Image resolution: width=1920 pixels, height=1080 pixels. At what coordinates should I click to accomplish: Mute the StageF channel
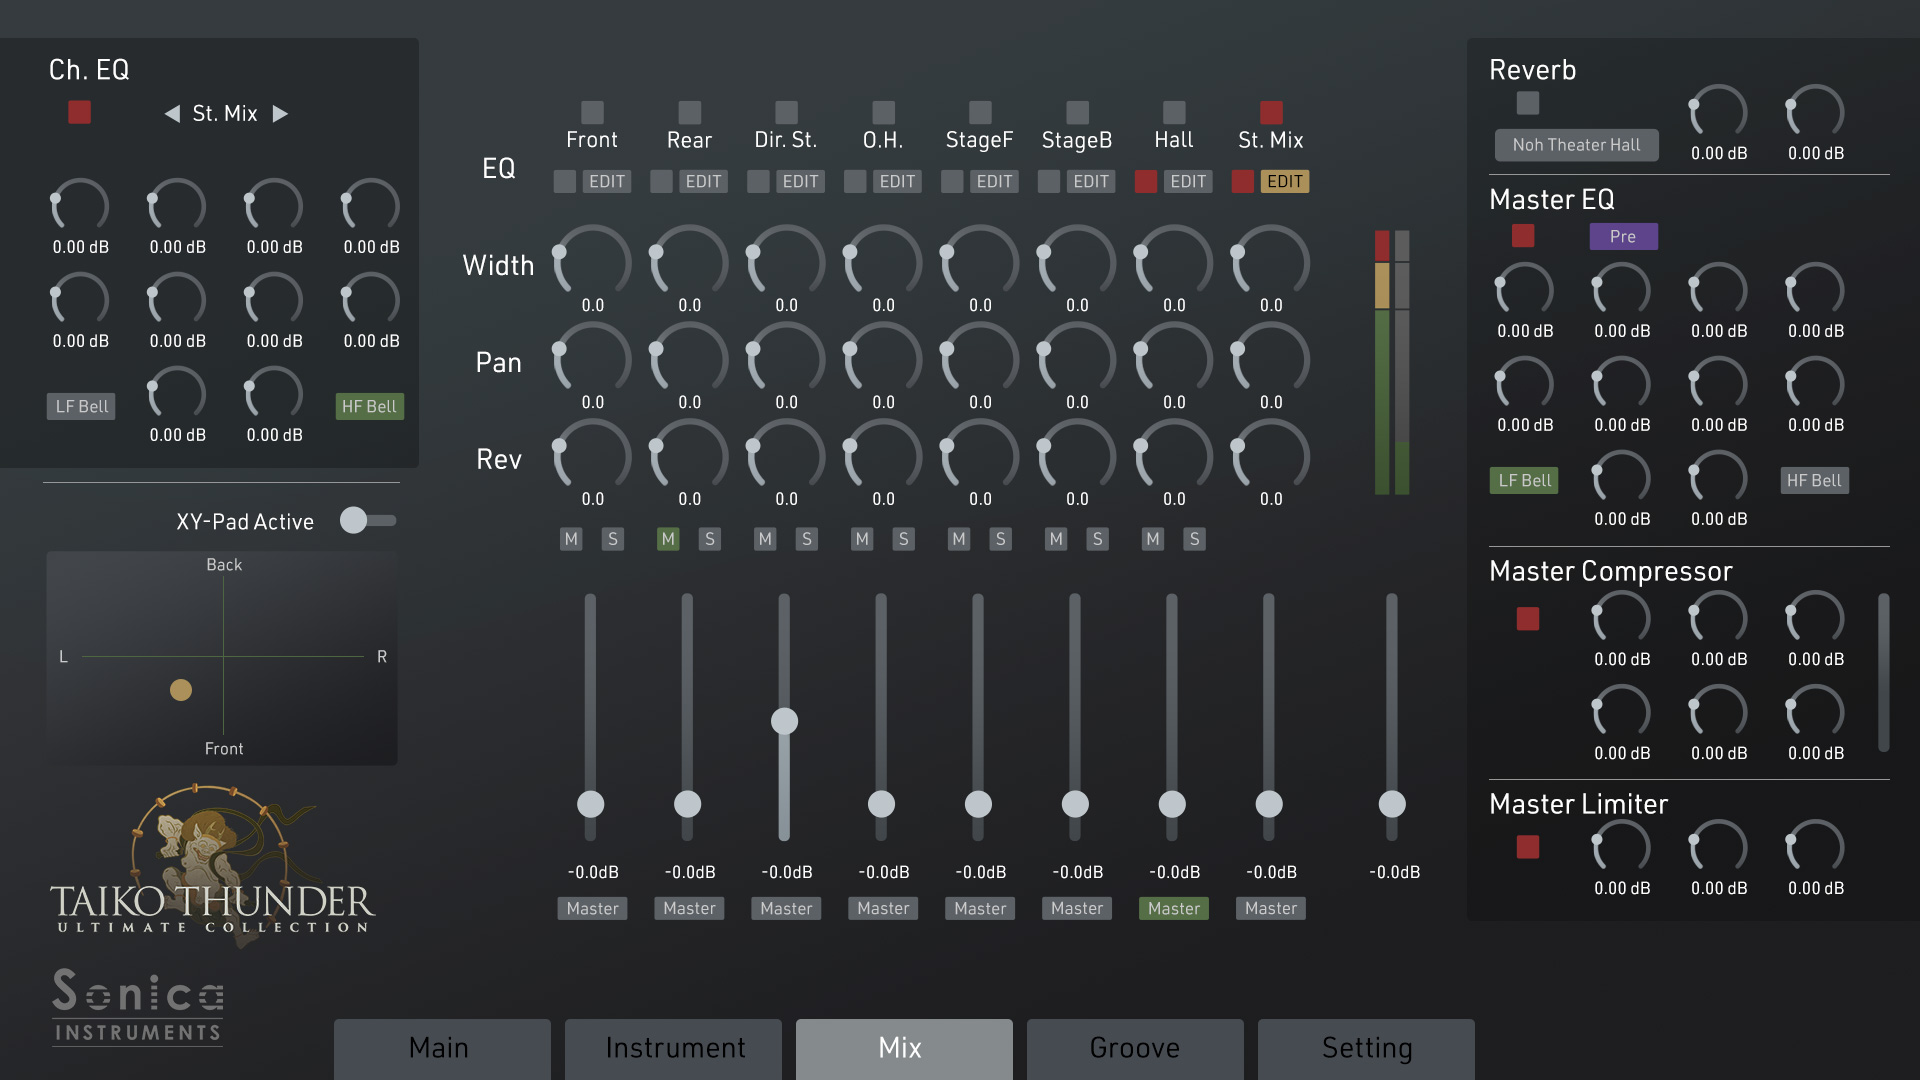pos(959,539)
